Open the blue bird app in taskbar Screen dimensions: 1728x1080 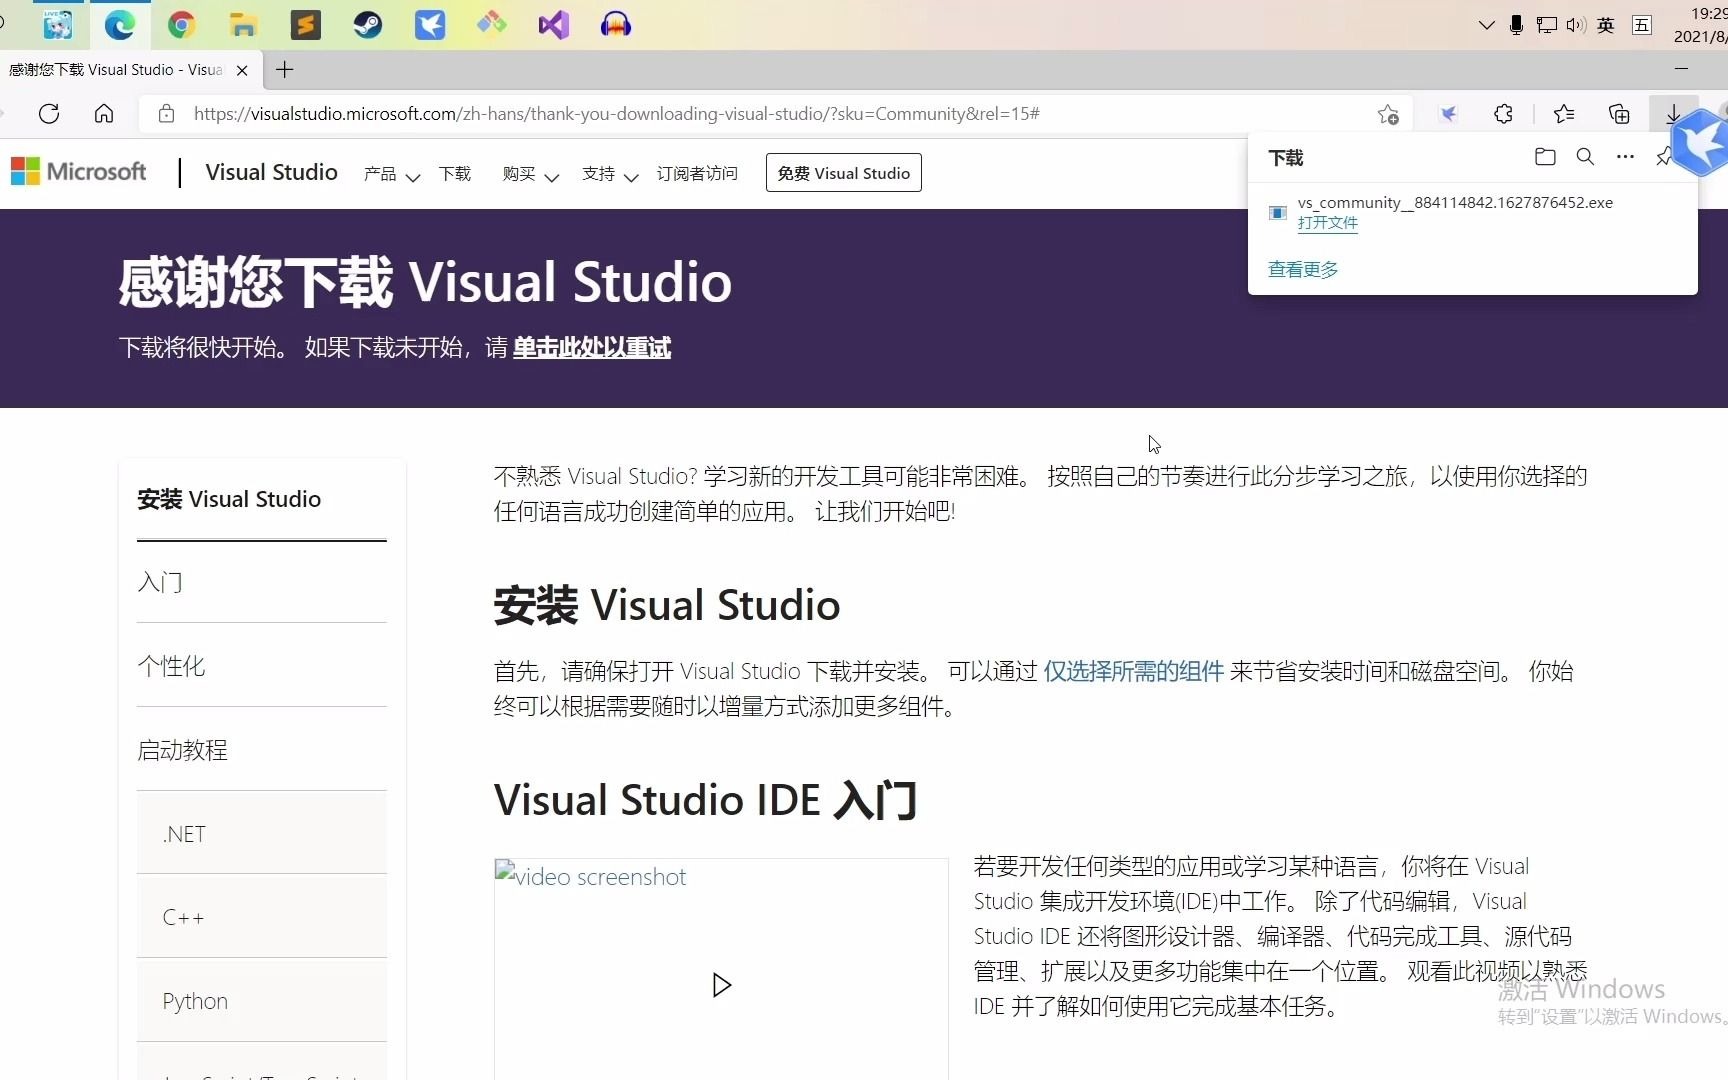tap(429, 25)
